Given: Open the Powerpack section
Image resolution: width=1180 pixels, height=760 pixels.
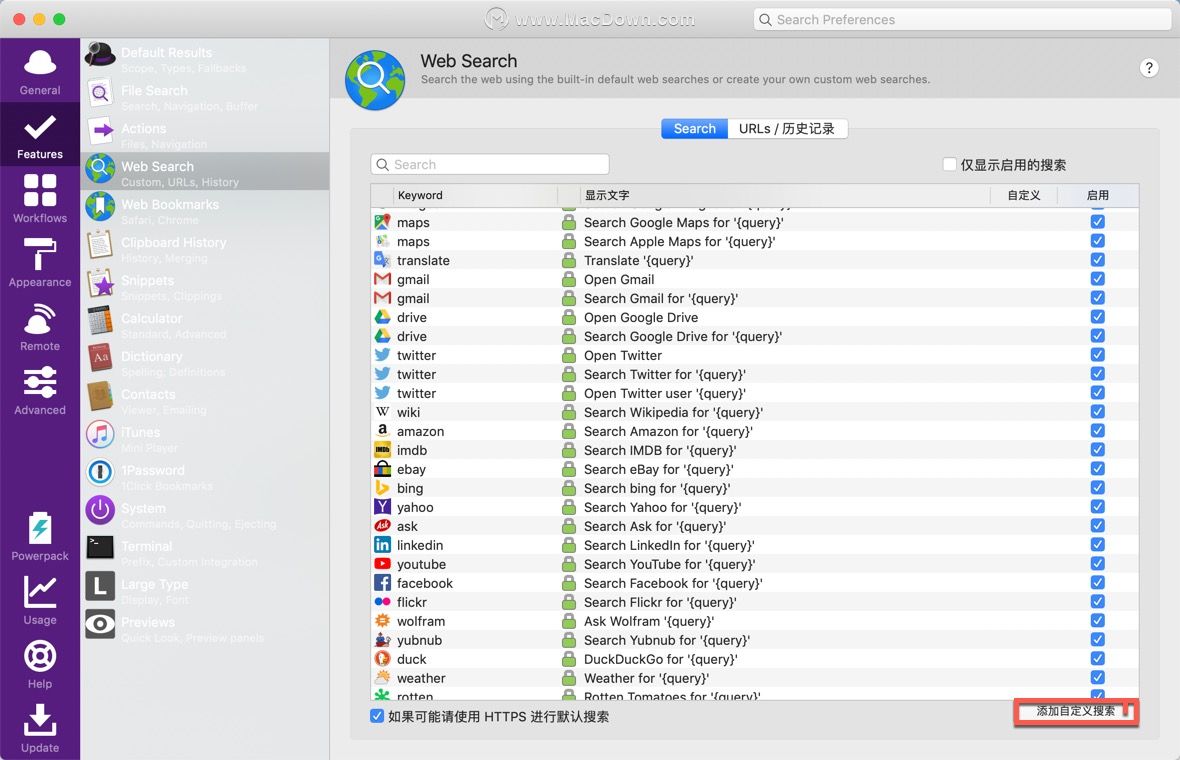Looking at the screenshot, I should 40,536.
